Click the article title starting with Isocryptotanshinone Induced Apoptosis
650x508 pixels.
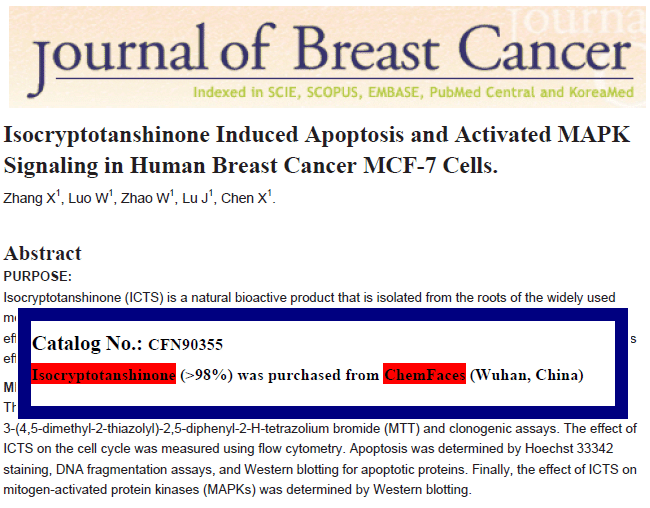(x=317, y=150)
